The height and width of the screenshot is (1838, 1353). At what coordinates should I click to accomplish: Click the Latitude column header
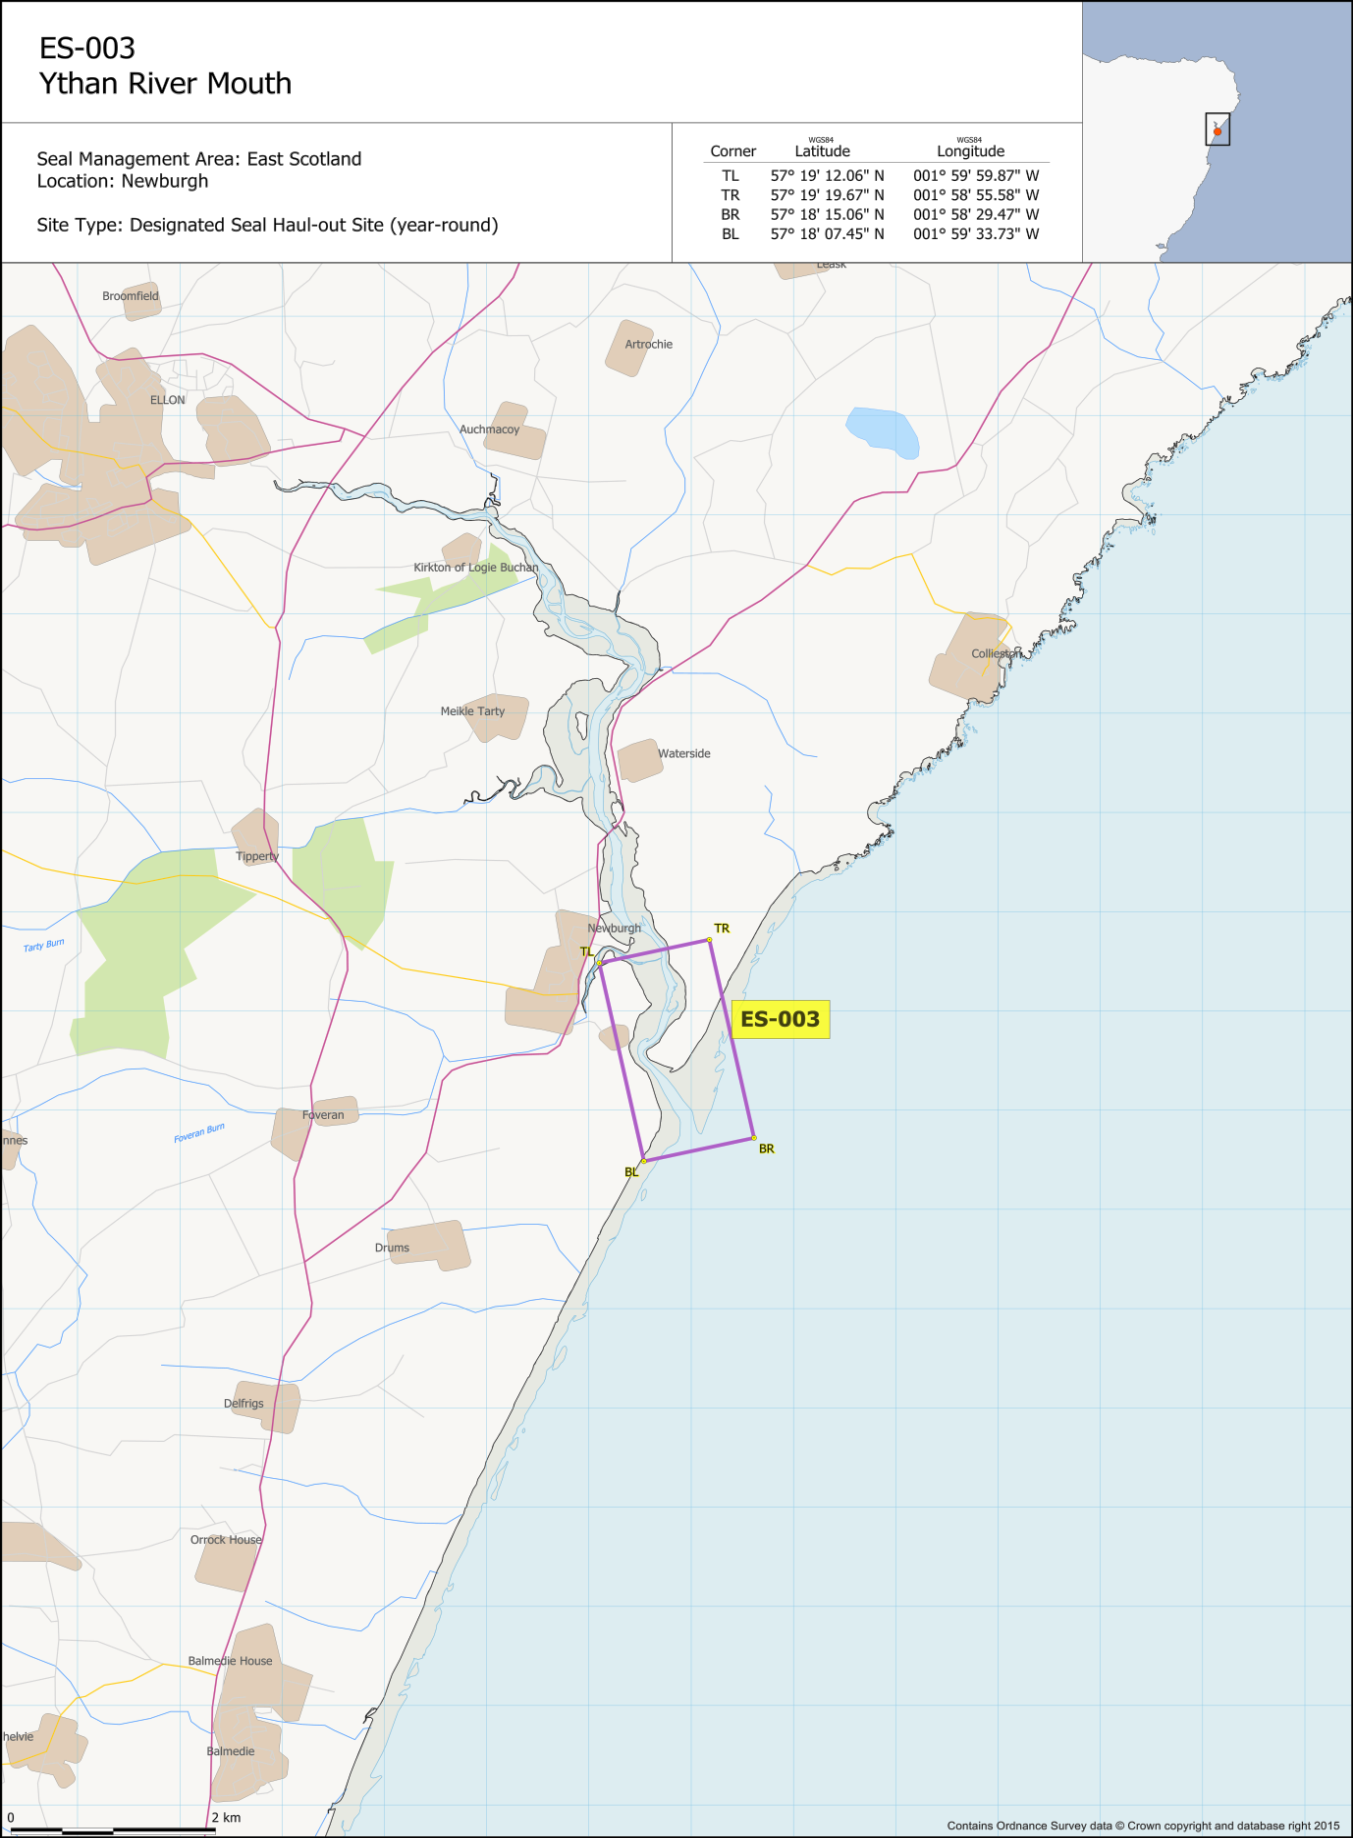822,151
